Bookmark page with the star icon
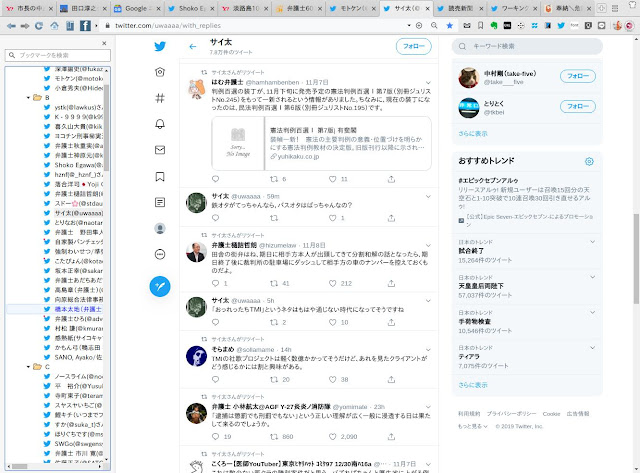This screenshot has width=640, height=473. click(x=449, y=25)
